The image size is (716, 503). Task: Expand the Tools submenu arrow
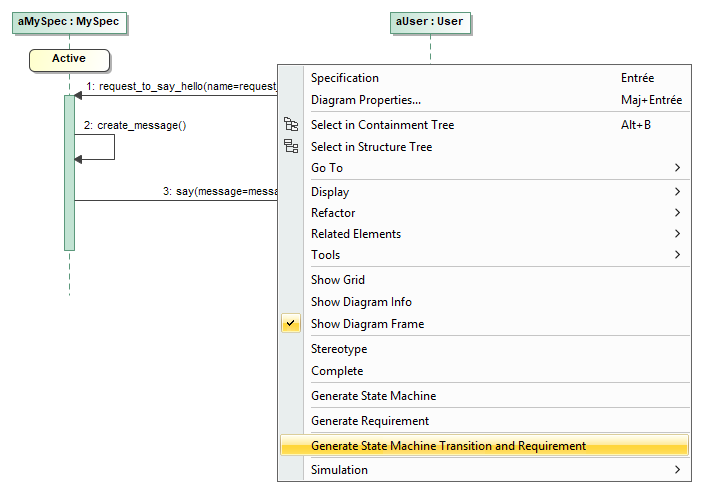(677, 254)
